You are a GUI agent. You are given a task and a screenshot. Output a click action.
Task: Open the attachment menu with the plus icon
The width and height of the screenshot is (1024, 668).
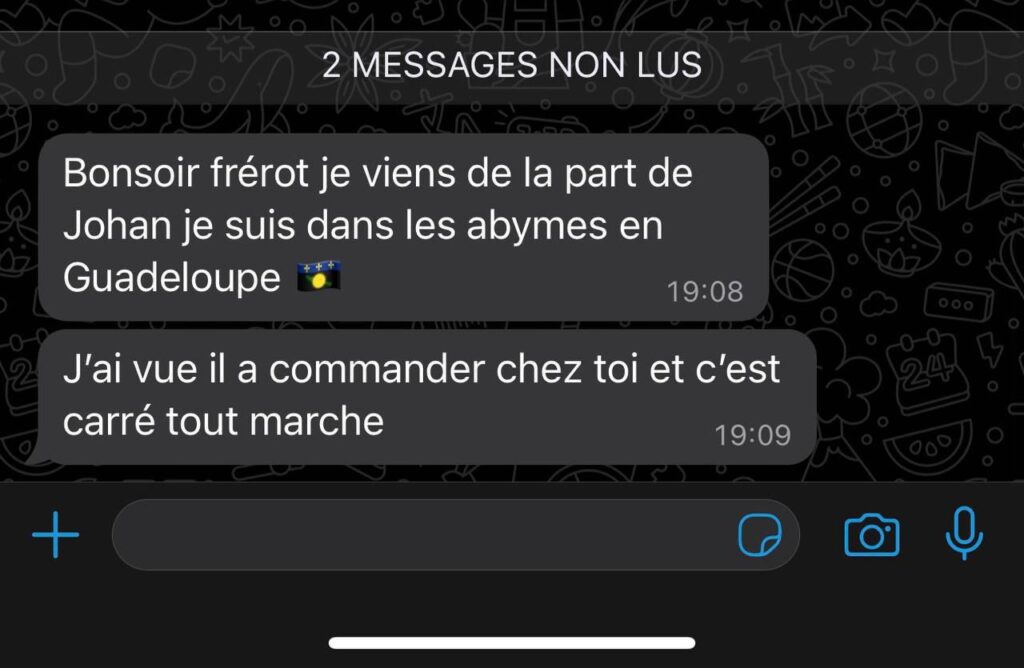[x=56, y=535]
